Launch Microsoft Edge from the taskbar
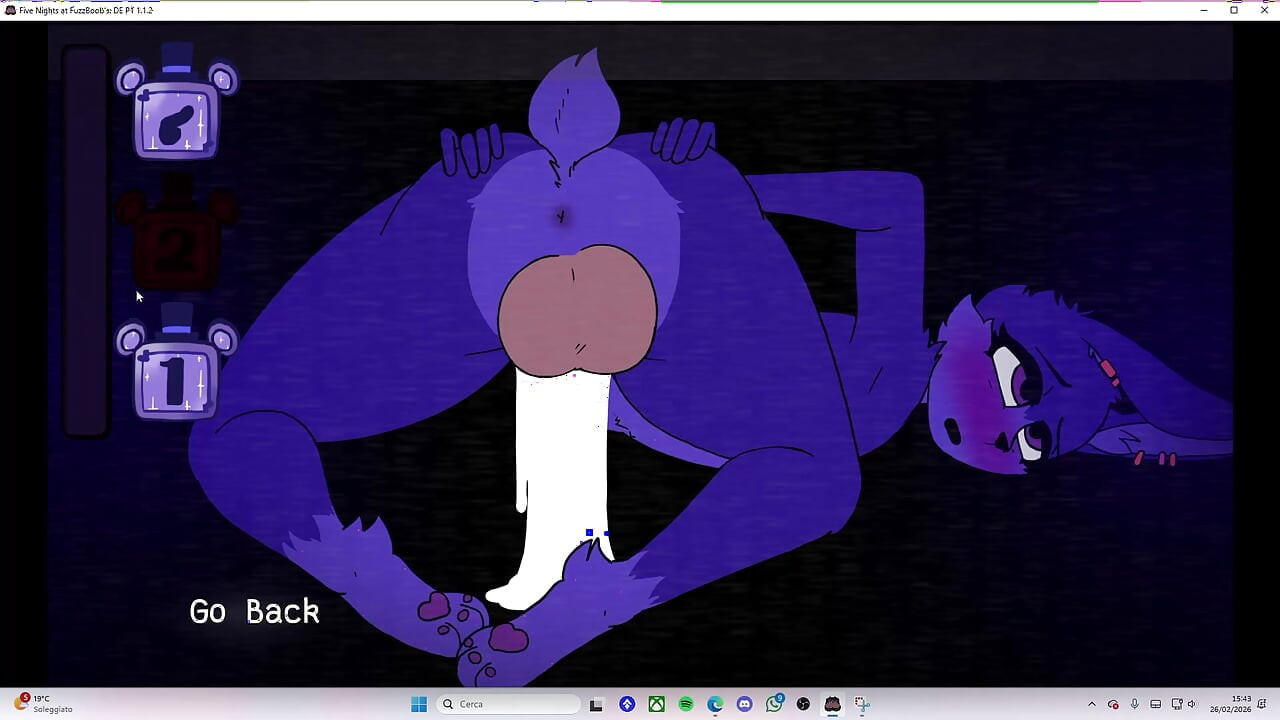The width and height of the screenshot is (1280, 720). pyautogui.click(x=714, y=703)
